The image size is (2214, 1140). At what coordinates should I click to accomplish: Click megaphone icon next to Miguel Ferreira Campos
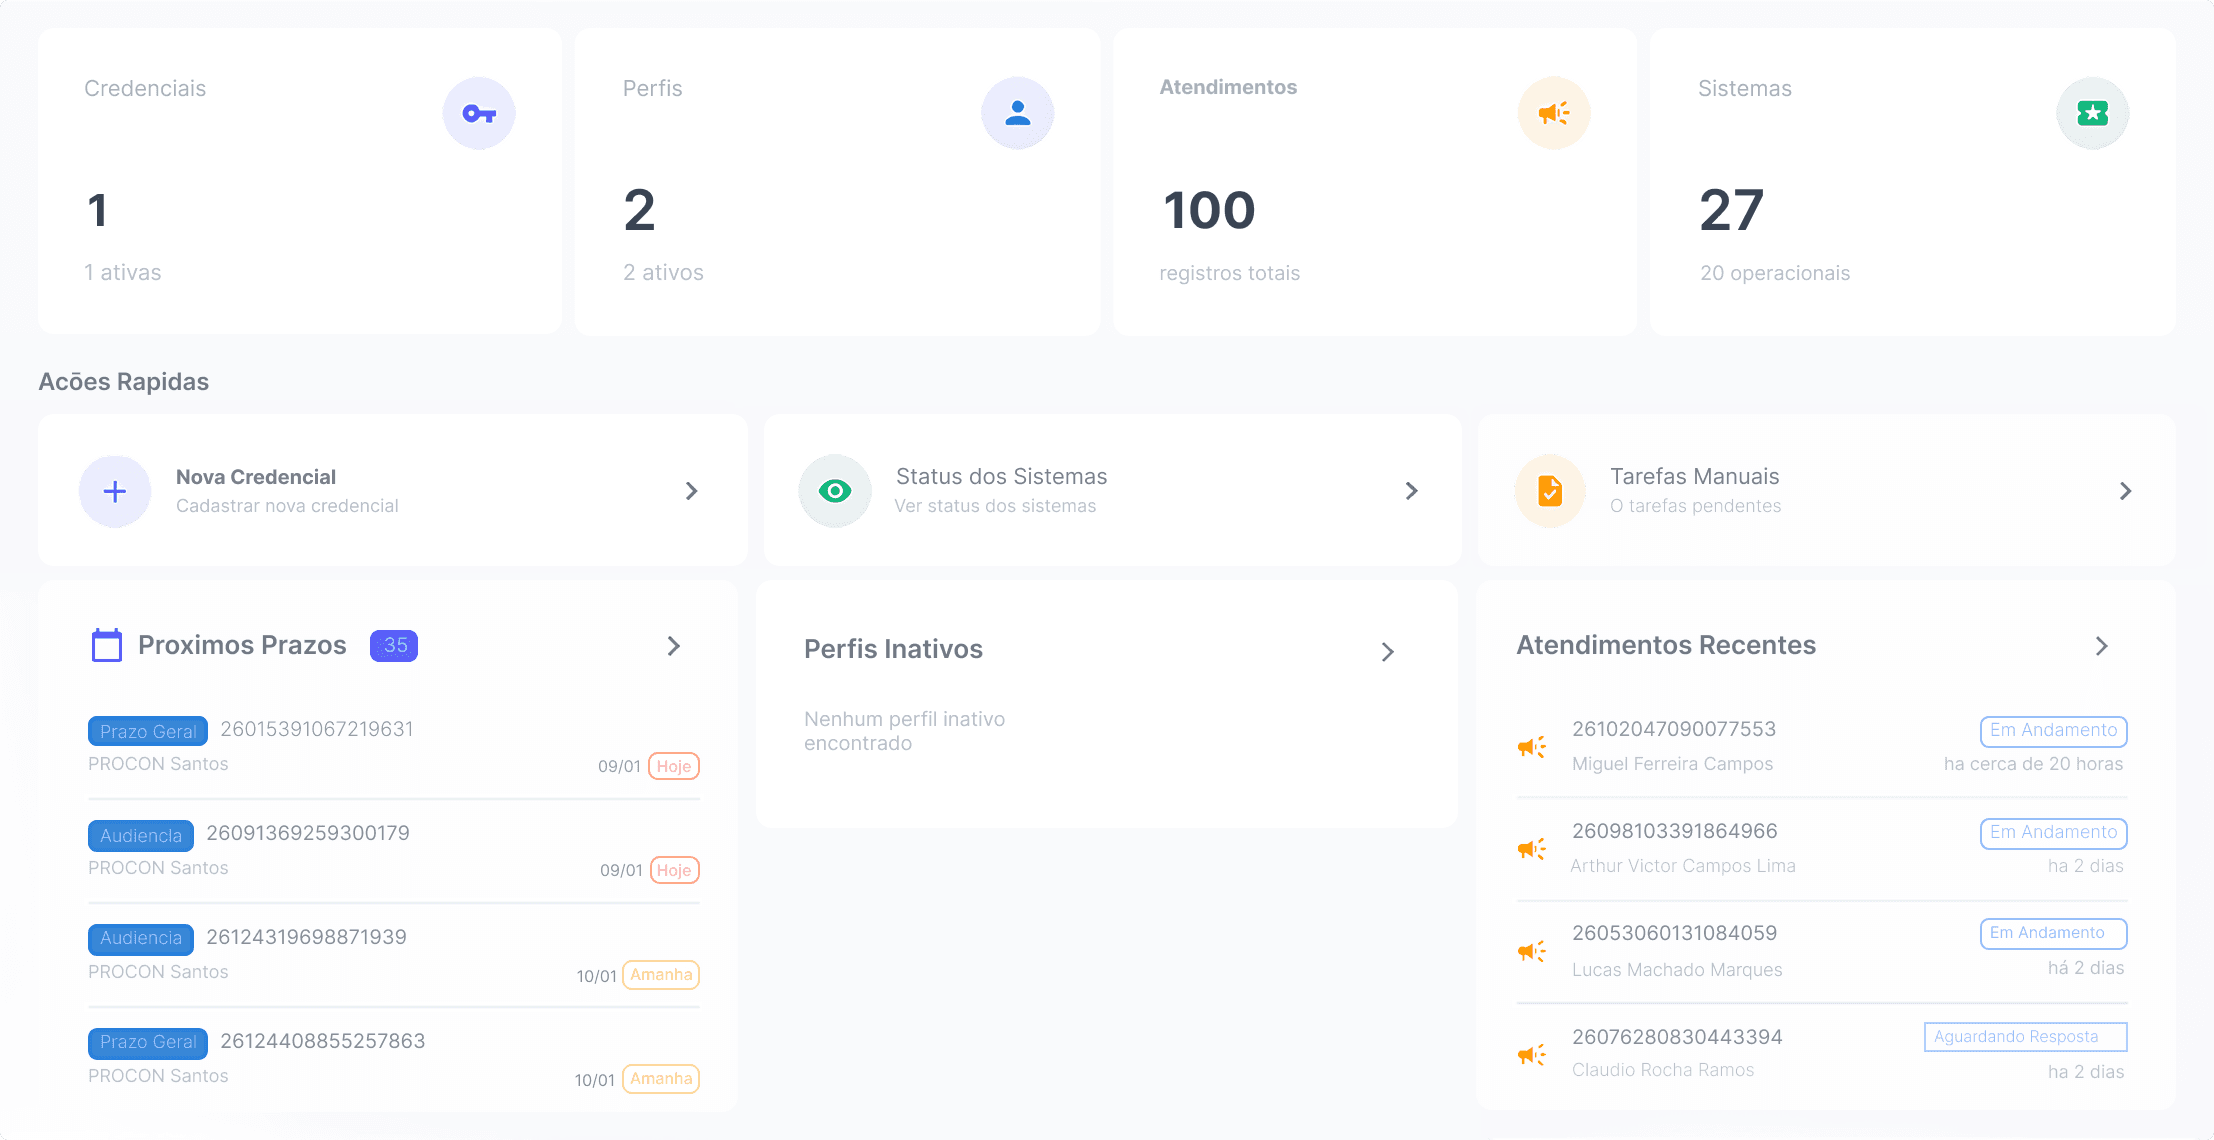pyautogui.click(x=1532, y=747)
